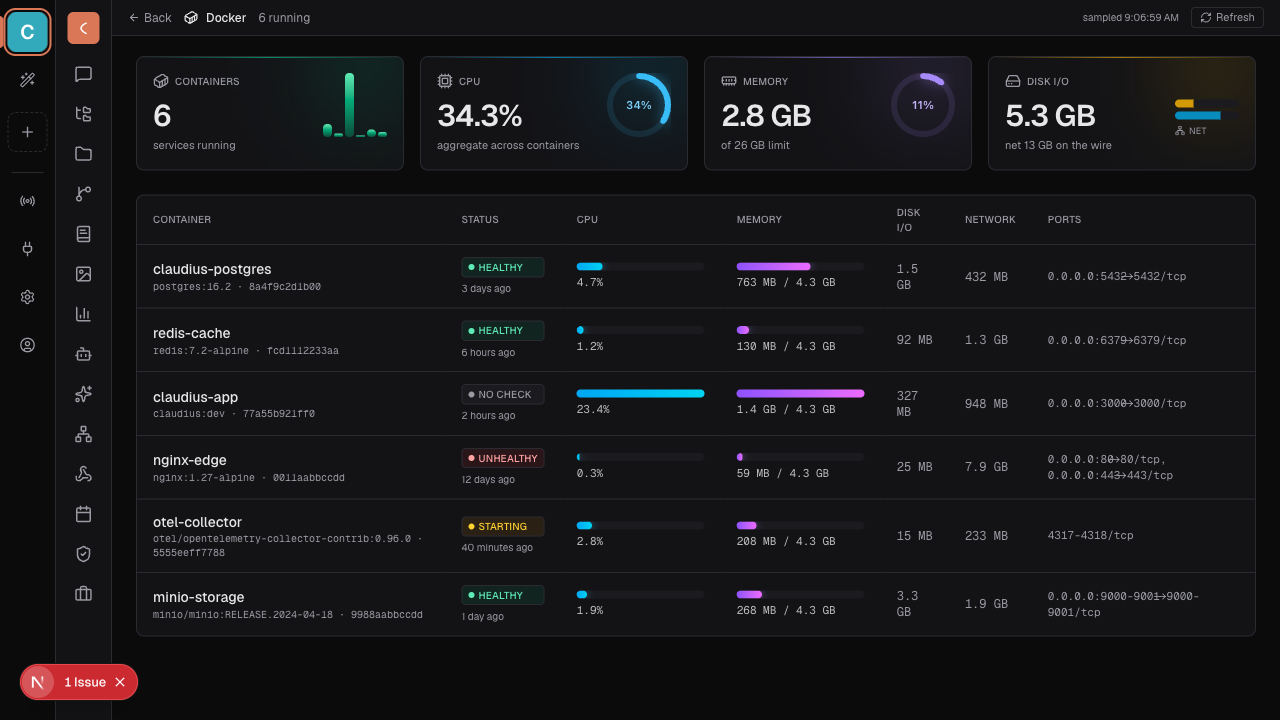The width and height of the screenshot is (1280, 720).
Task: Open the calendar icon in sidebar
Action: click(83, 514)
